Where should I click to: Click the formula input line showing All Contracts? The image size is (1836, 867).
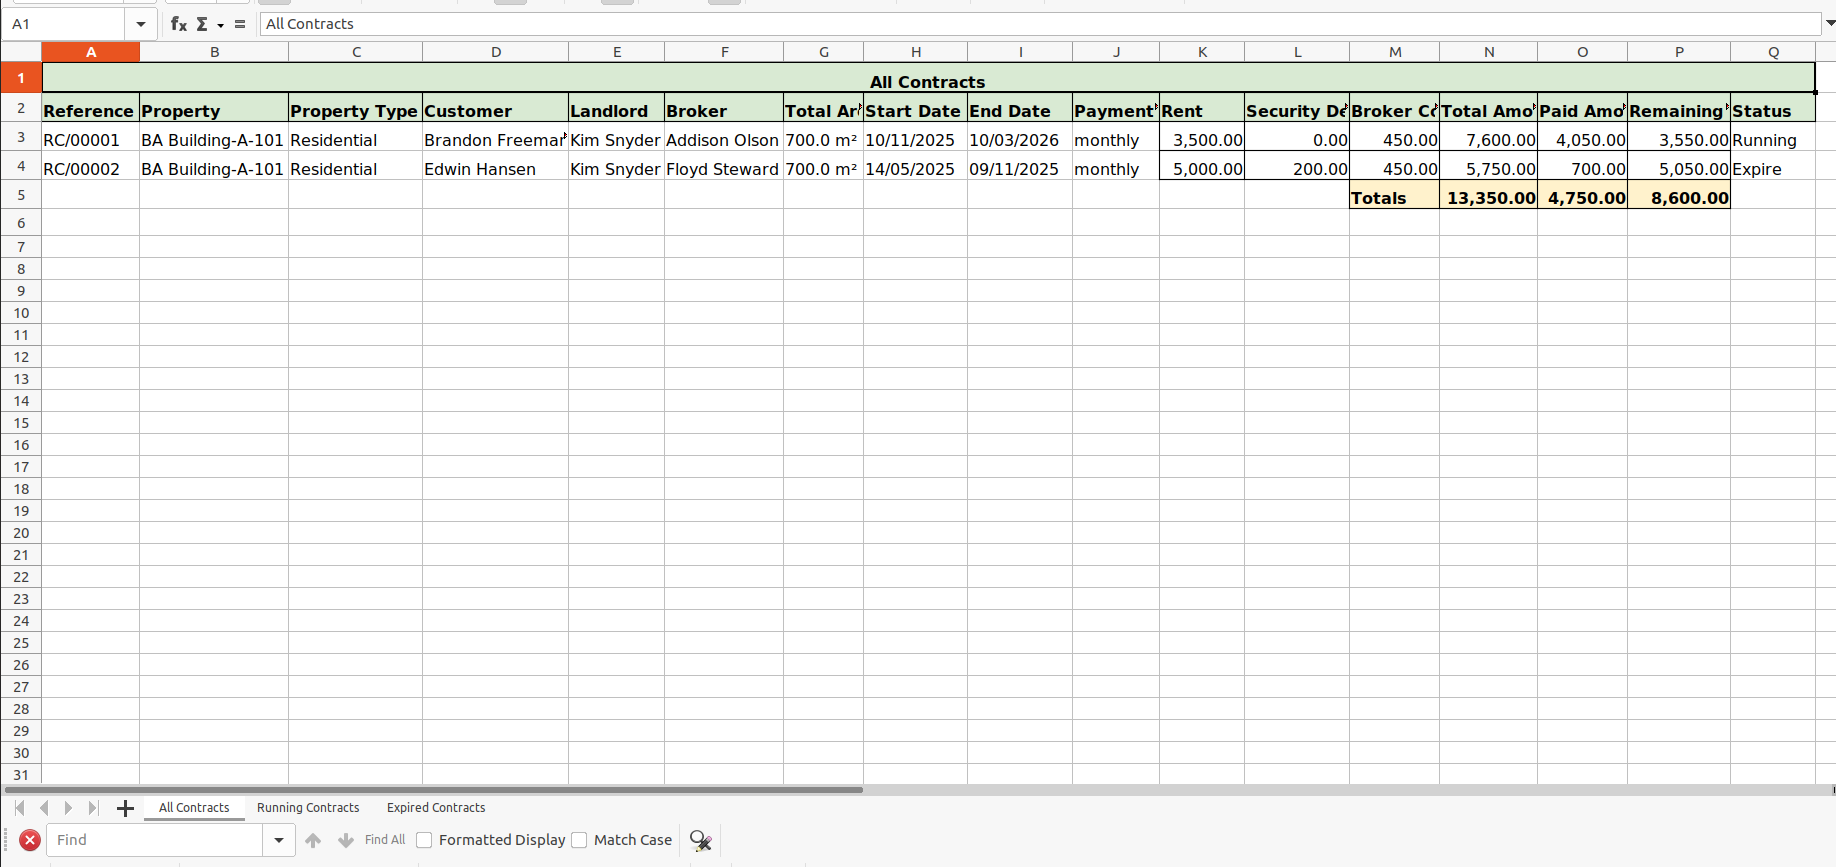(1040, 24)
